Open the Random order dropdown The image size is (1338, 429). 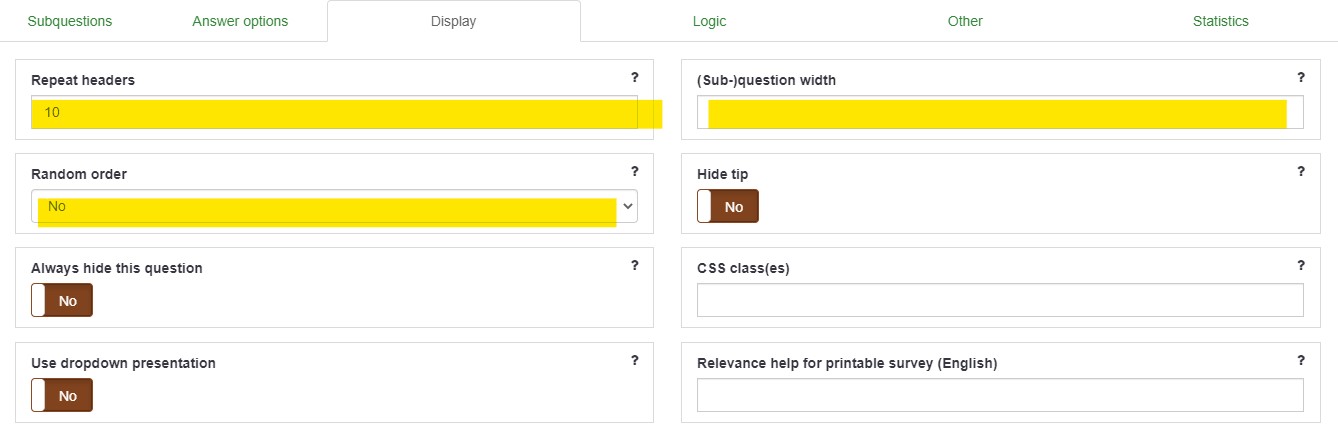click(334, 206)
